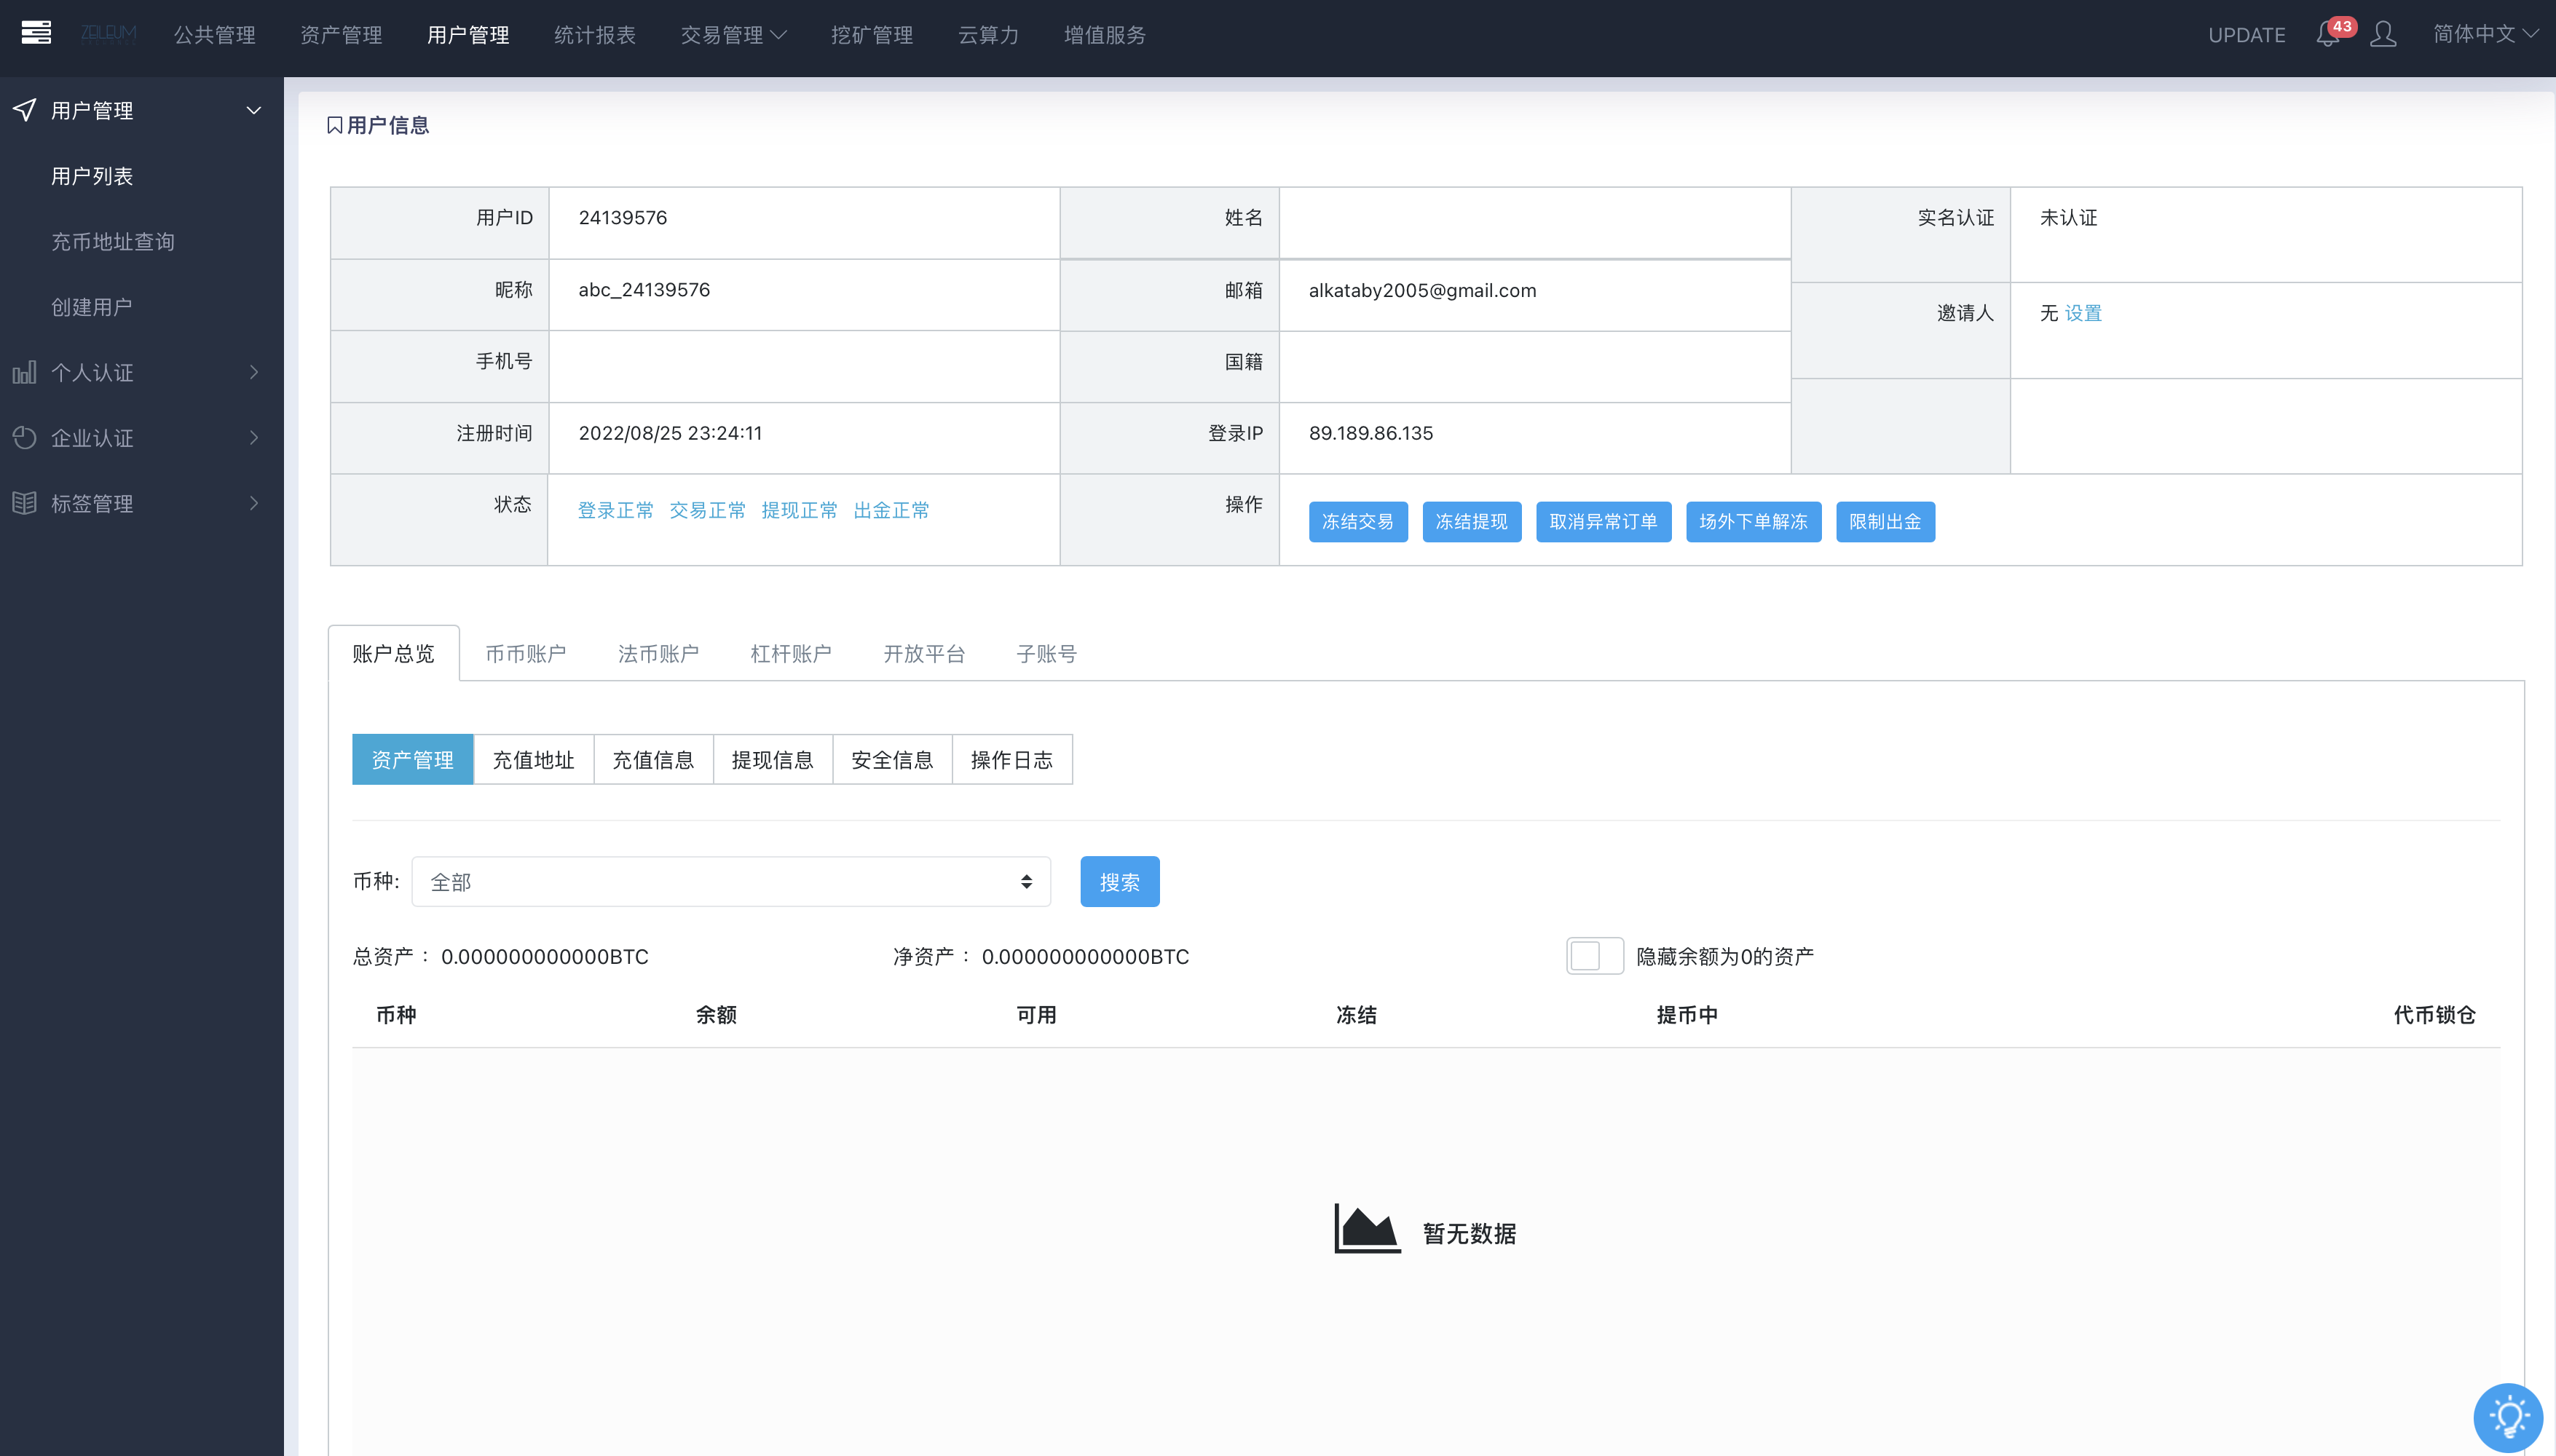Click the 余额 column header
The width and height of the screenshot is (2556, 1456).
coord(717,1015)
